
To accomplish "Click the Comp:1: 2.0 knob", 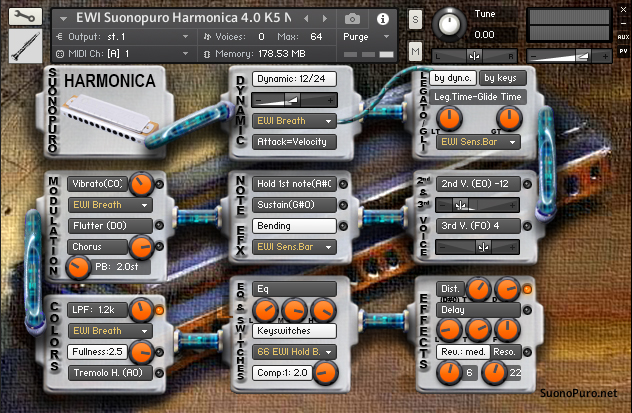I will tap(325, 373).
